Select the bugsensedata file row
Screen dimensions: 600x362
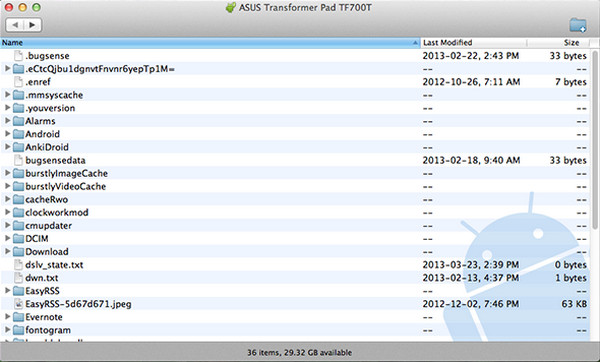tap(295, 160)
